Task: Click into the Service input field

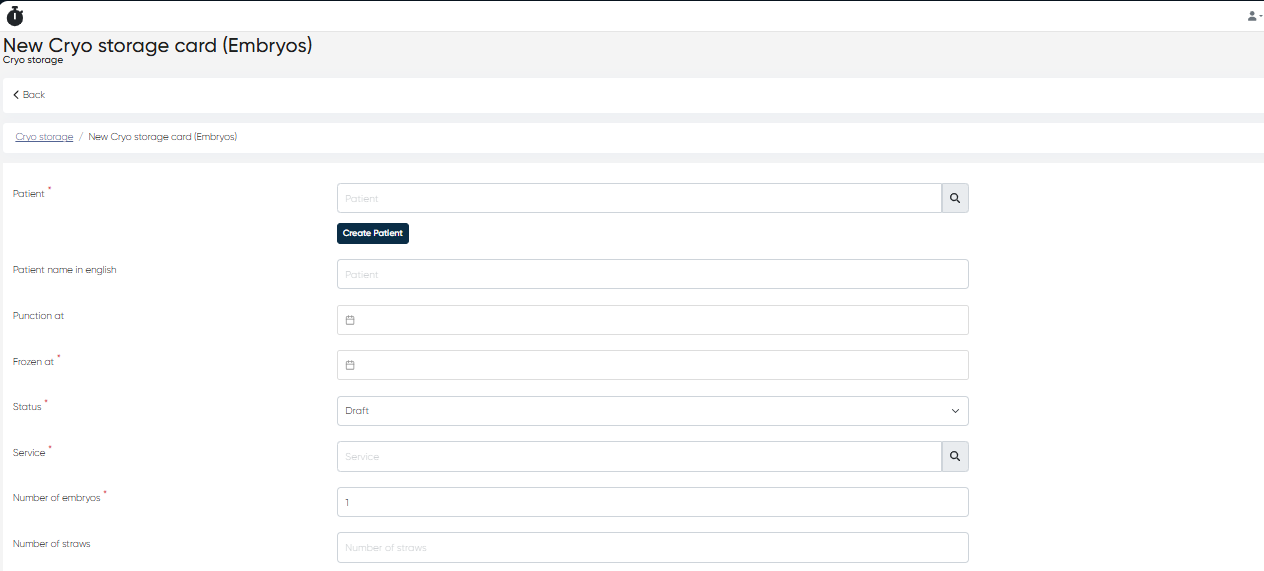Action: pos(639,457)
